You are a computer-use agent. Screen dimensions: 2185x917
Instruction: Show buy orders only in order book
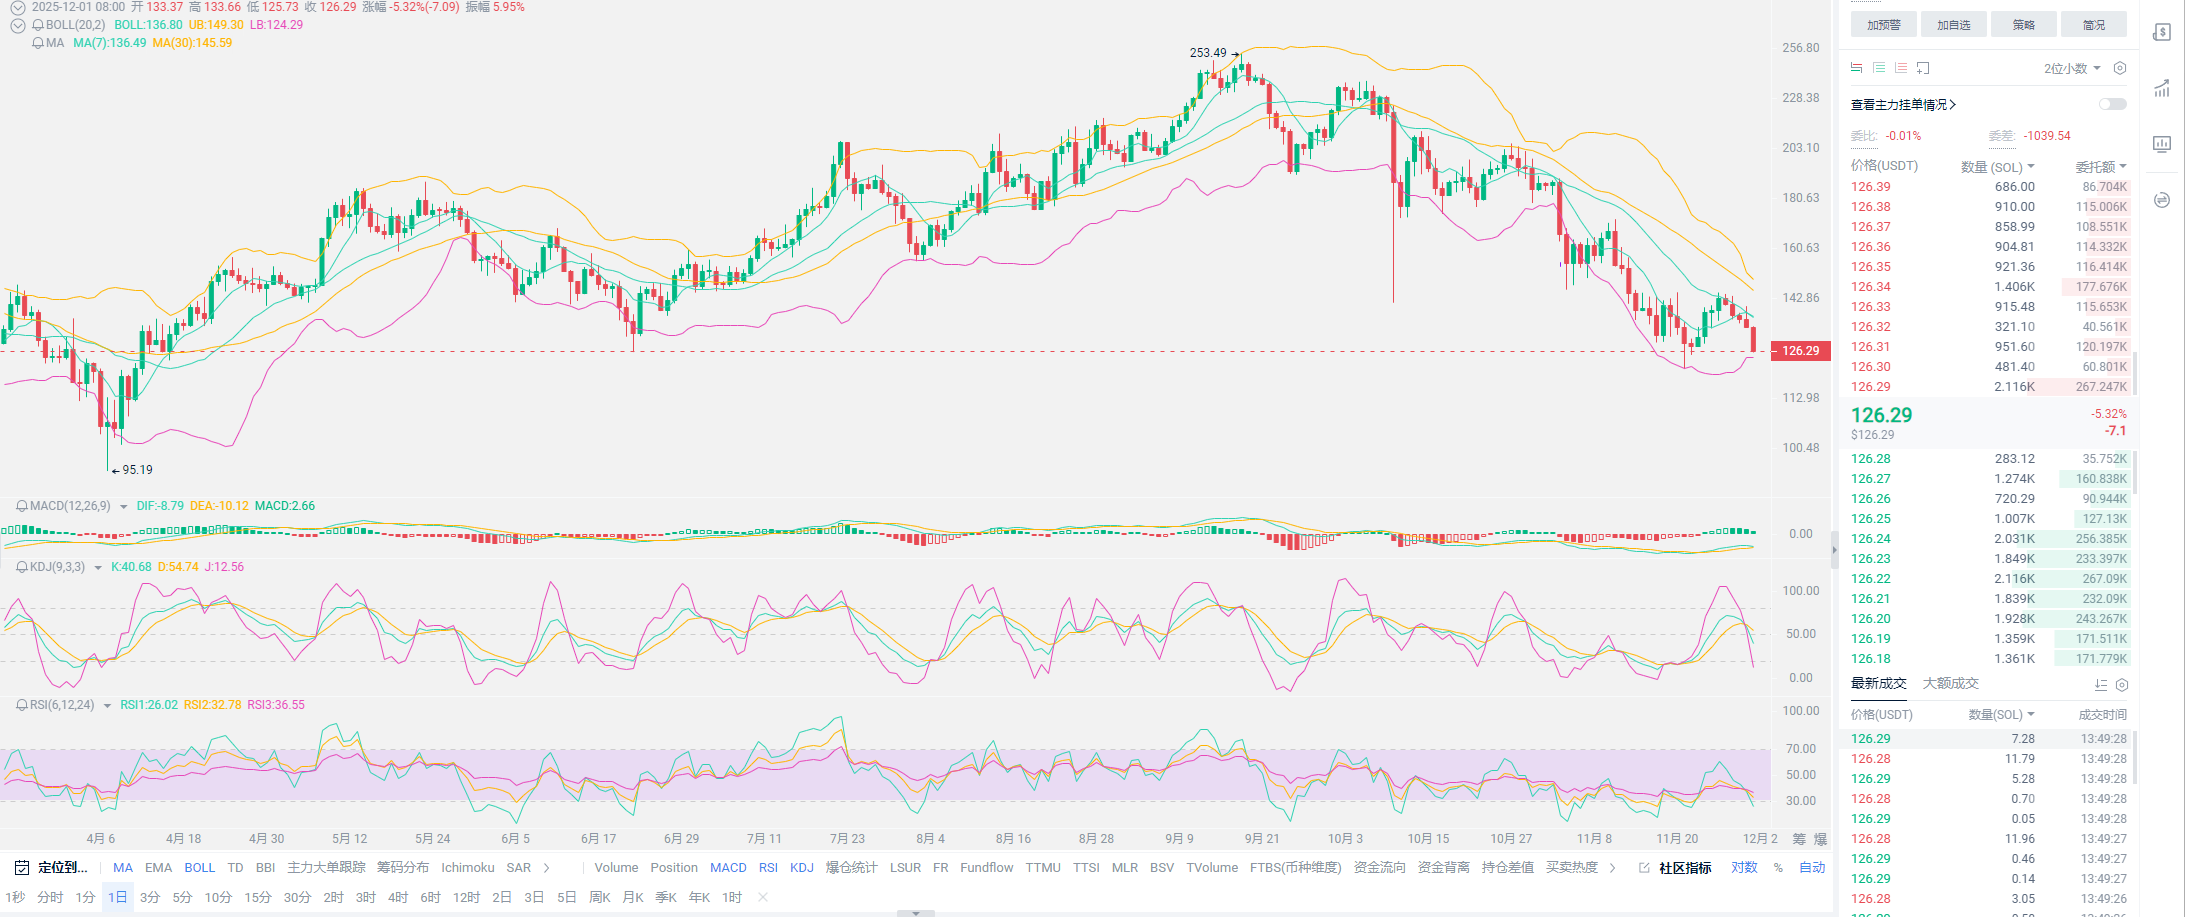1878,68
